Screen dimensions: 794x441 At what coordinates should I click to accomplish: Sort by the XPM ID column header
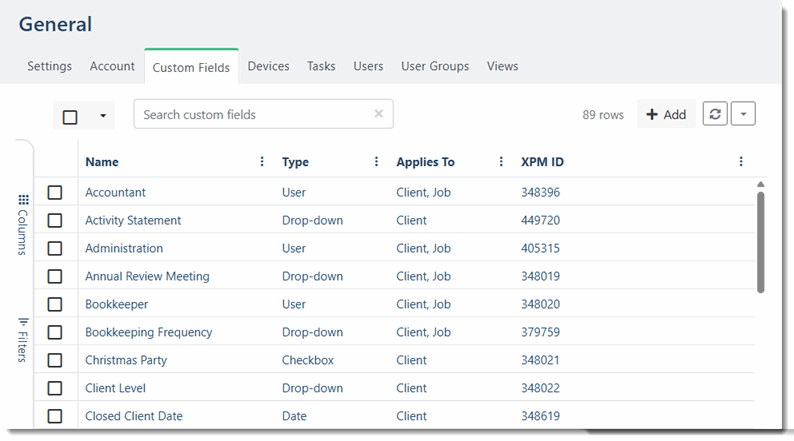pyautogui.click(x=542, y=162)
